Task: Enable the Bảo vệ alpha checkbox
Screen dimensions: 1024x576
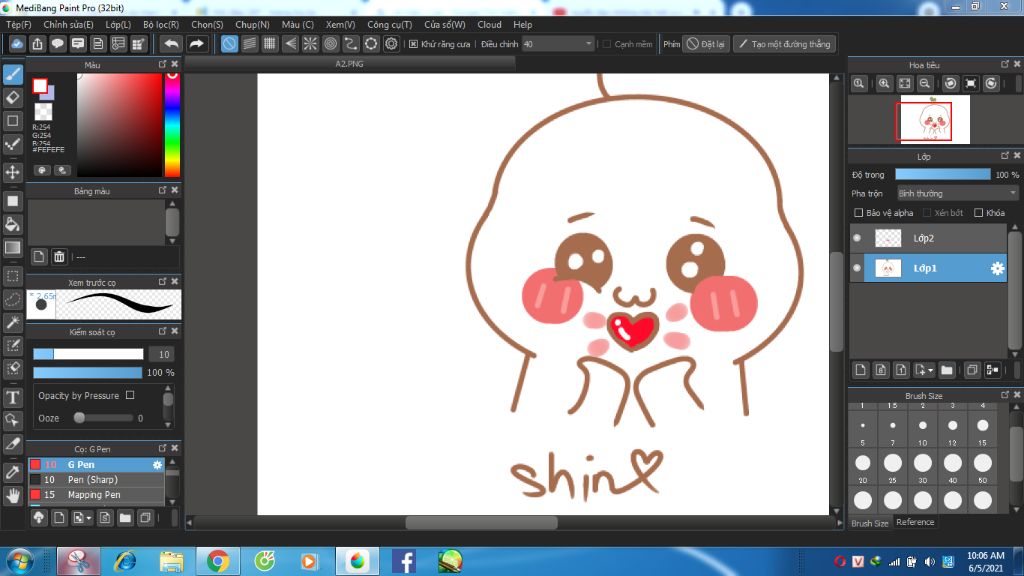Action: click(x=859, y=213)
